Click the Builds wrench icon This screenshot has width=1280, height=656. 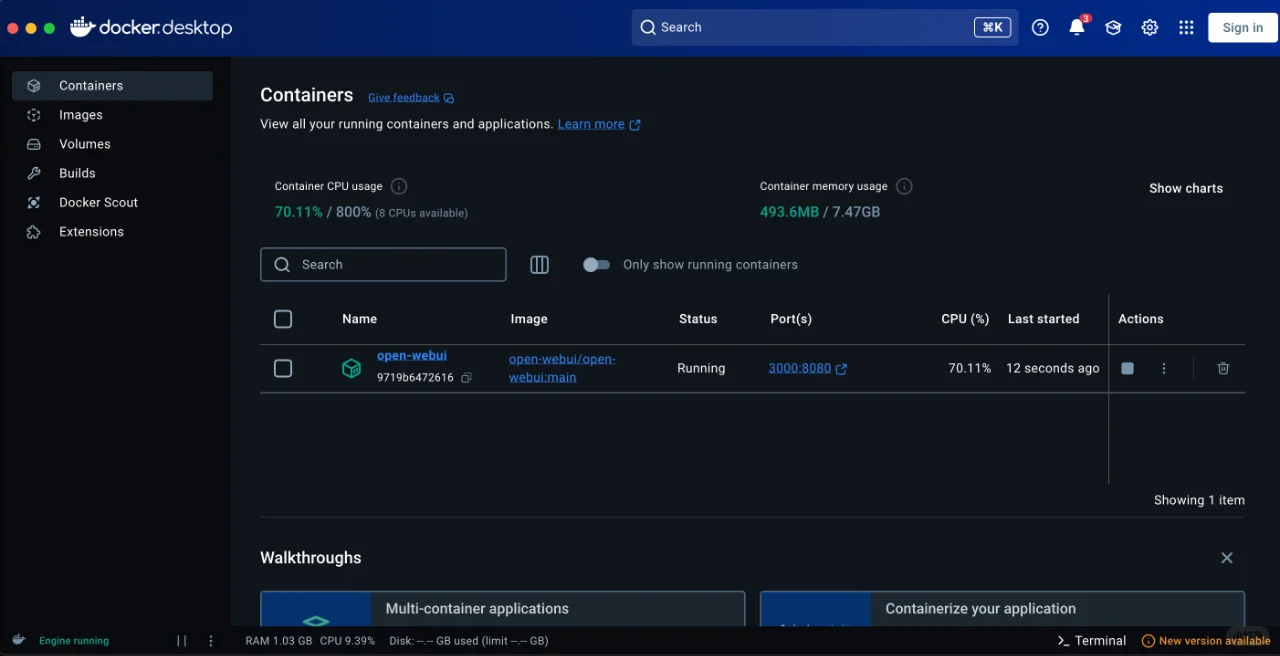pos(34,173)
